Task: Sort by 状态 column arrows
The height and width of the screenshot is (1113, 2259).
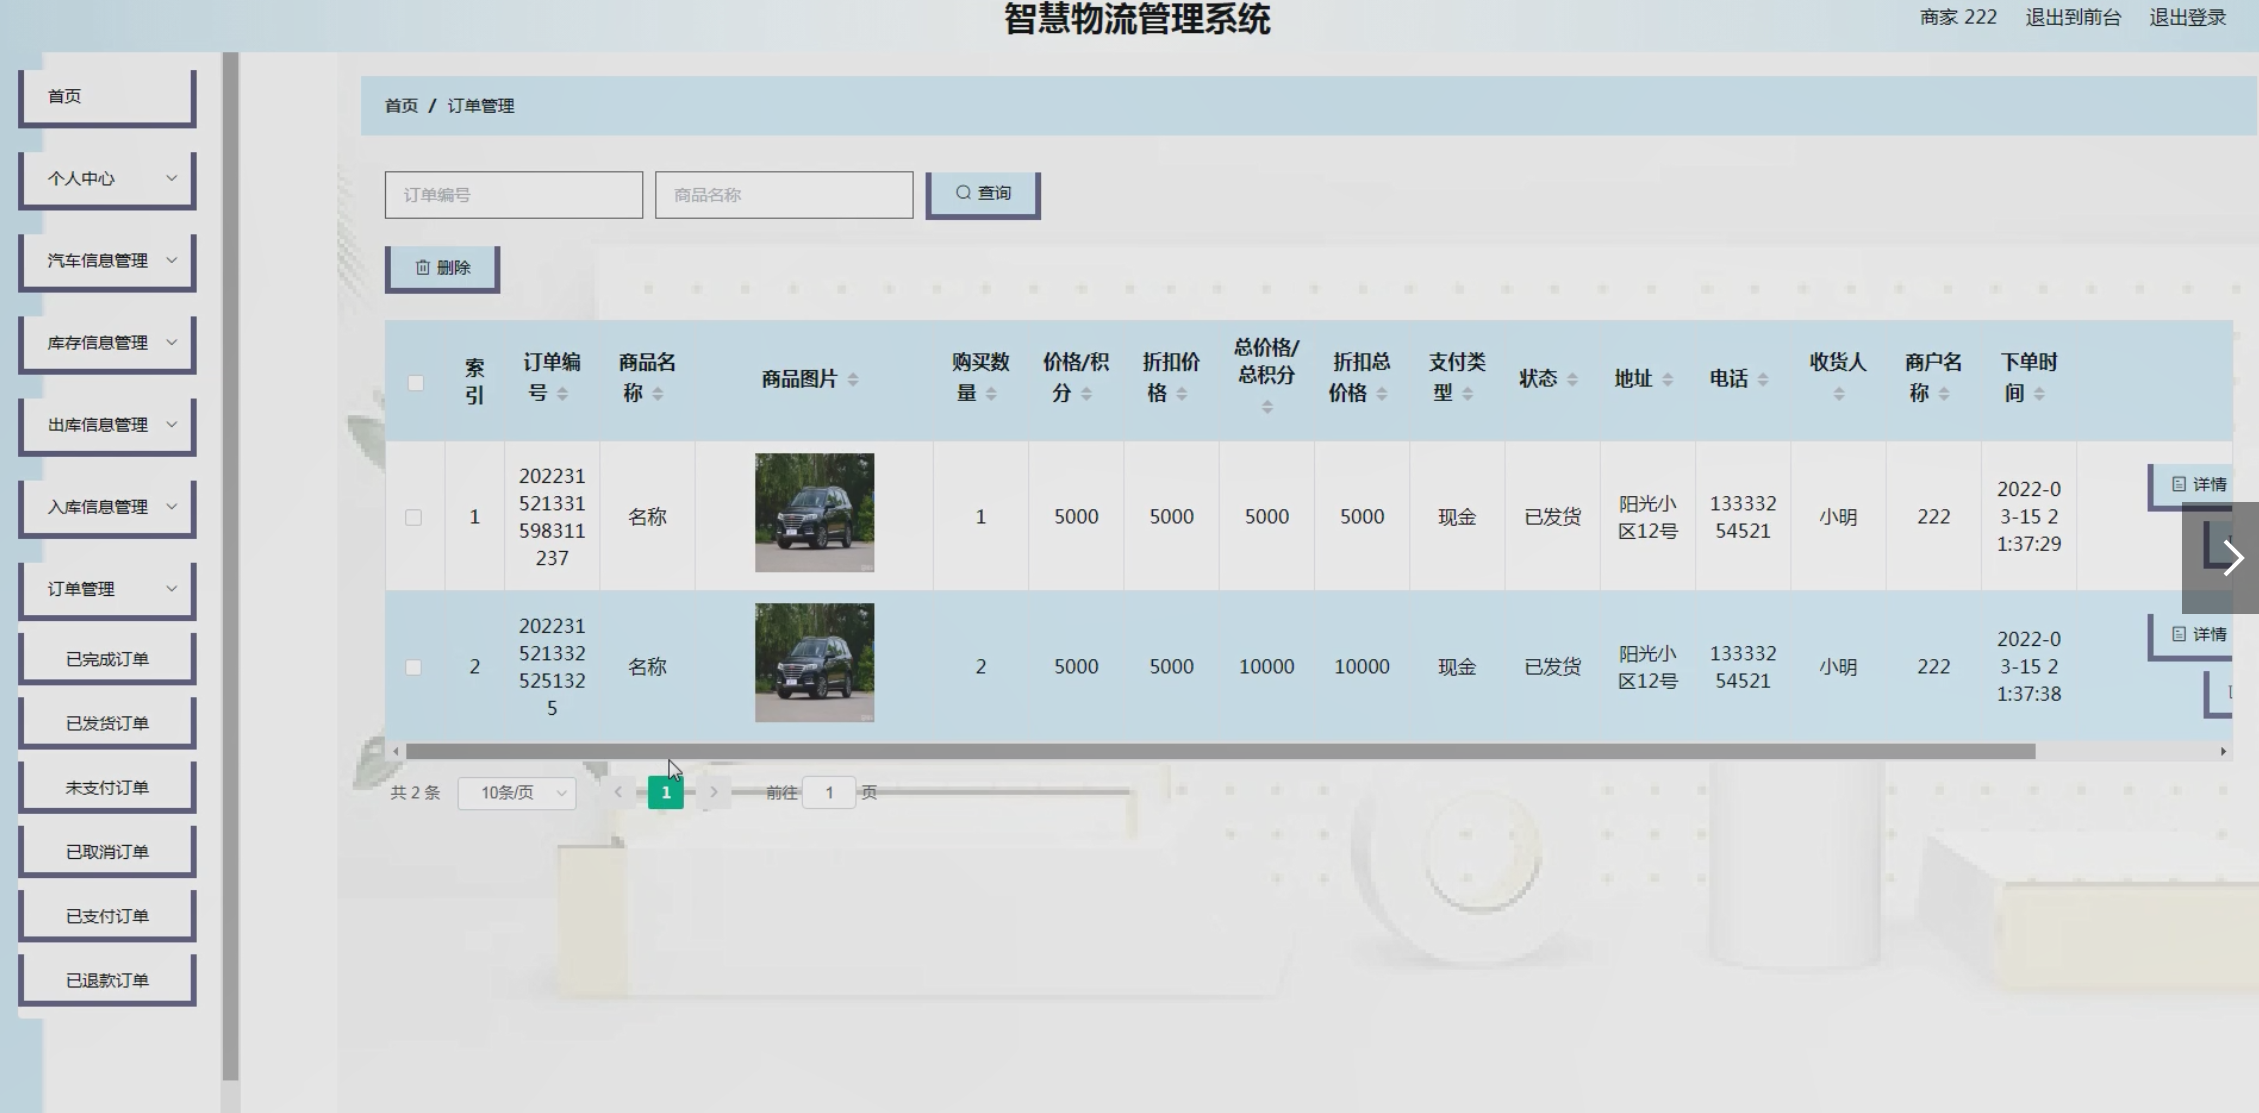Action: pos(1572,380)
